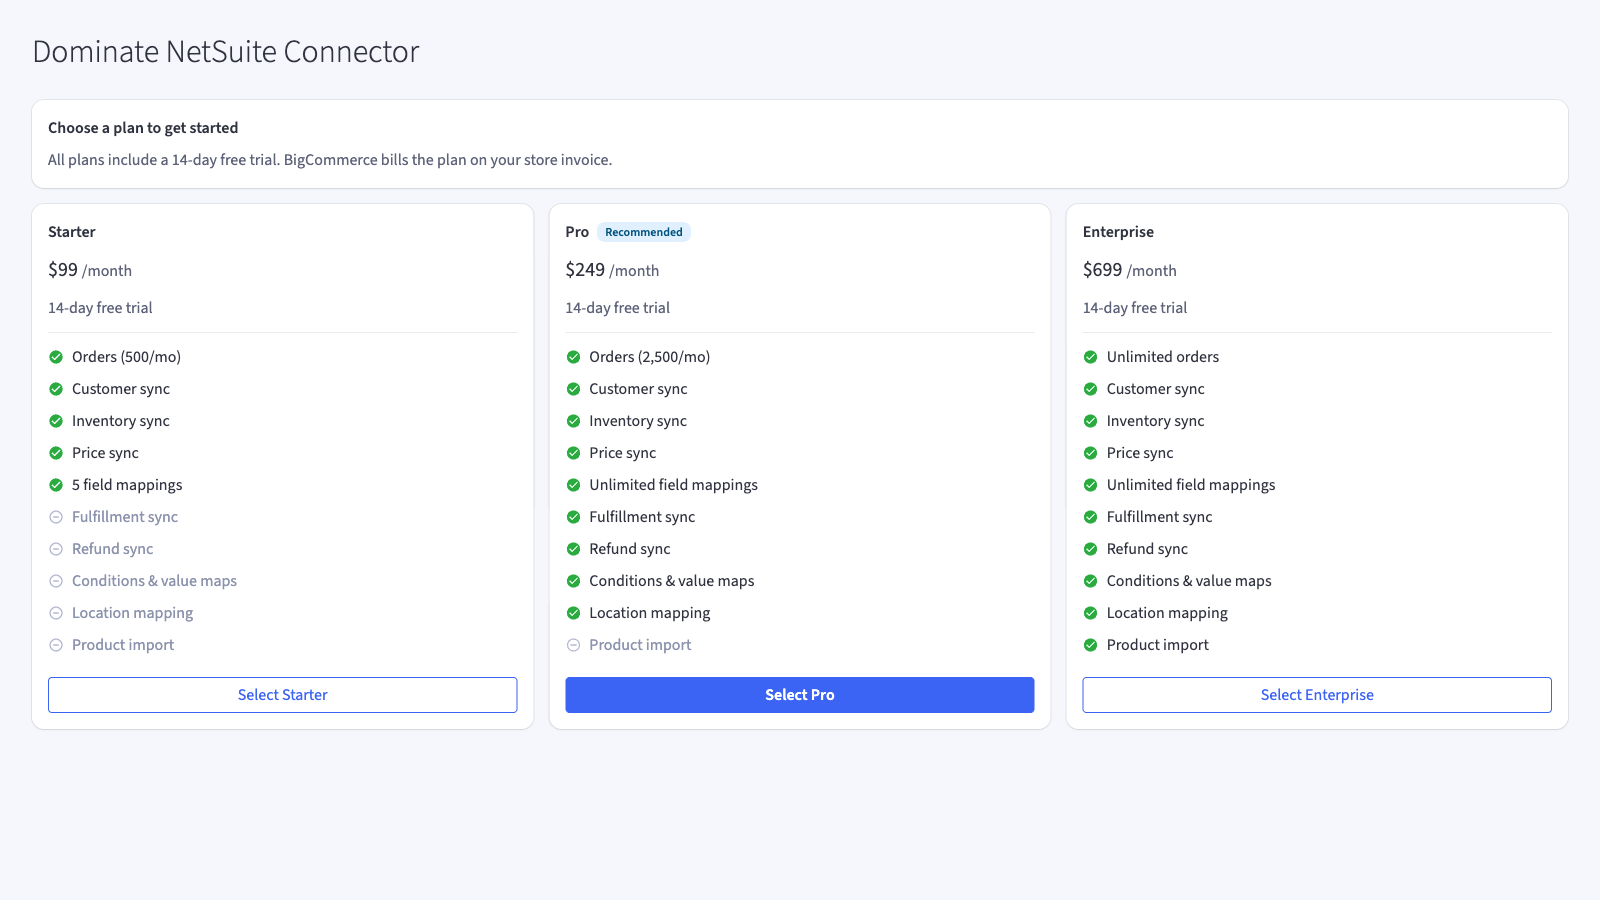The height and width of the screenshot is (900, 1600).
Task: Click the $99 /month price text
Action: coord(90,270)
